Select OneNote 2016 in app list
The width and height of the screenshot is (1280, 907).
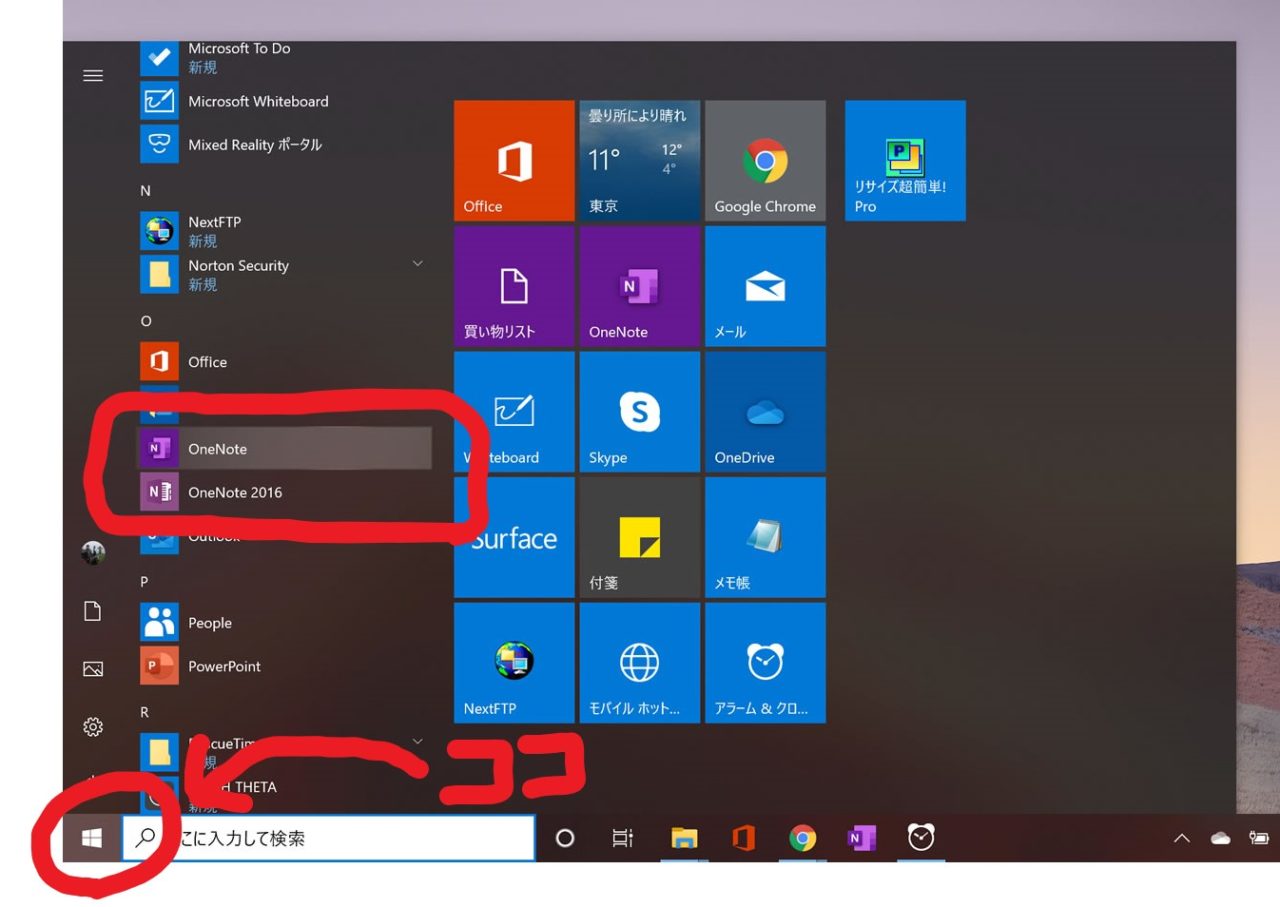click(x=235, y=492)
